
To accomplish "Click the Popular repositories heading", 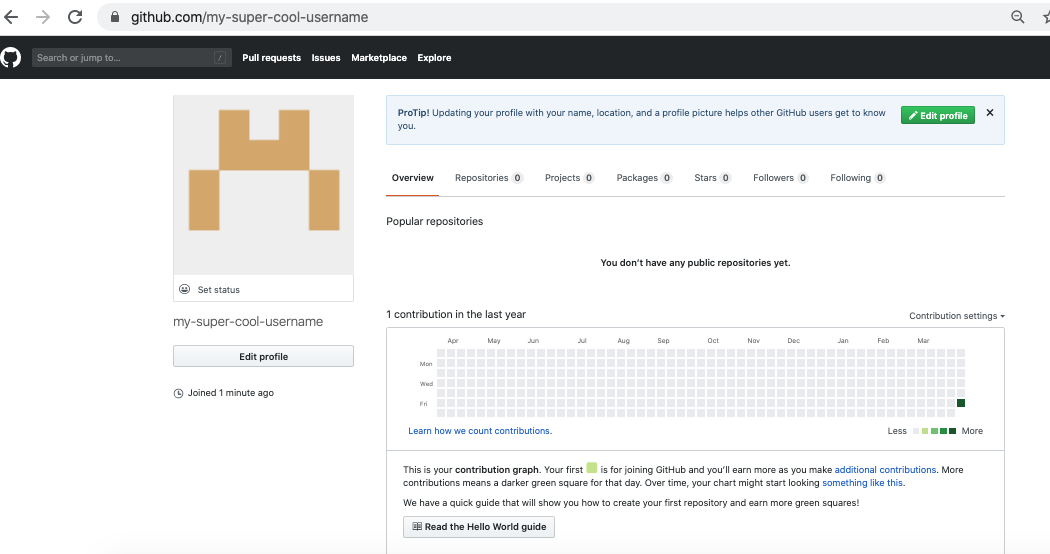I will pos(435,221).
